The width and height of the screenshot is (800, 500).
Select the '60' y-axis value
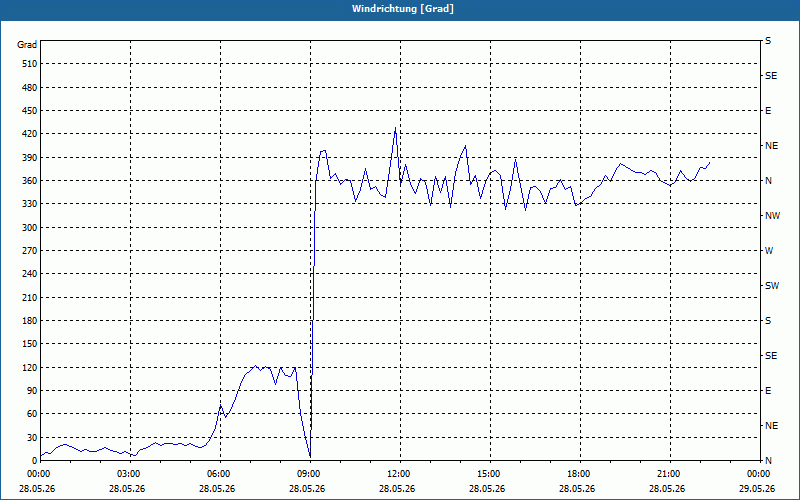32,414
